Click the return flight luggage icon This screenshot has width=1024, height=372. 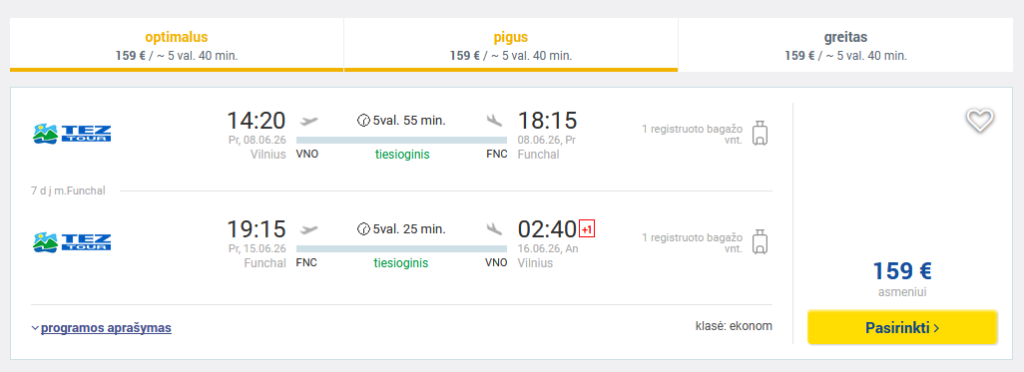coord(760,241)
